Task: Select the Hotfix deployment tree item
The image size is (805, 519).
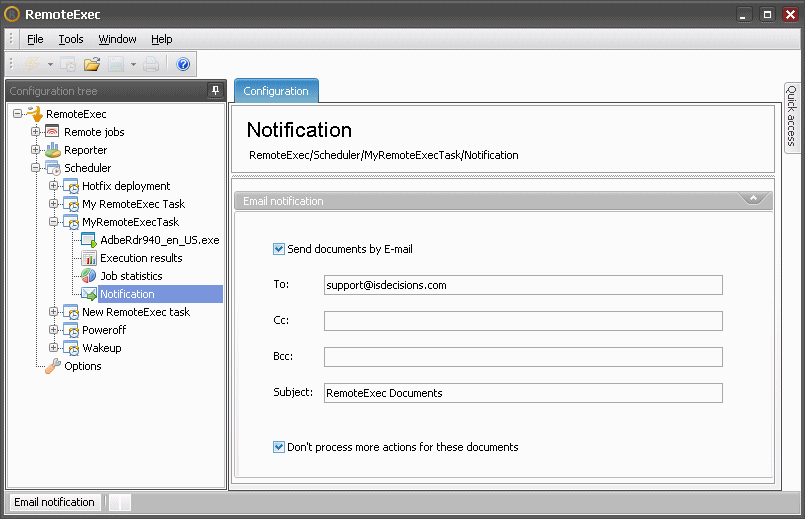Action: coord(126,186)
